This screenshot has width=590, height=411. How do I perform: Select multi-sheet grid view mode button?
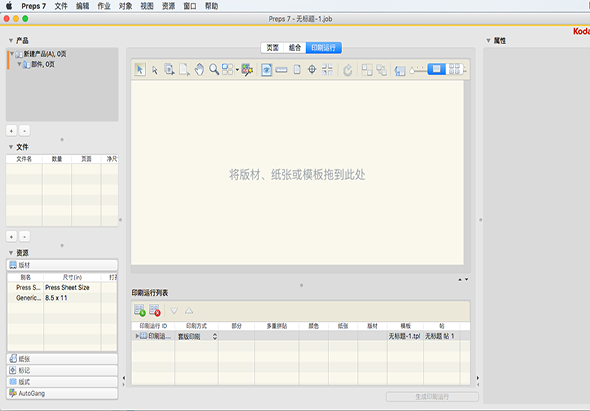[455, 69]
